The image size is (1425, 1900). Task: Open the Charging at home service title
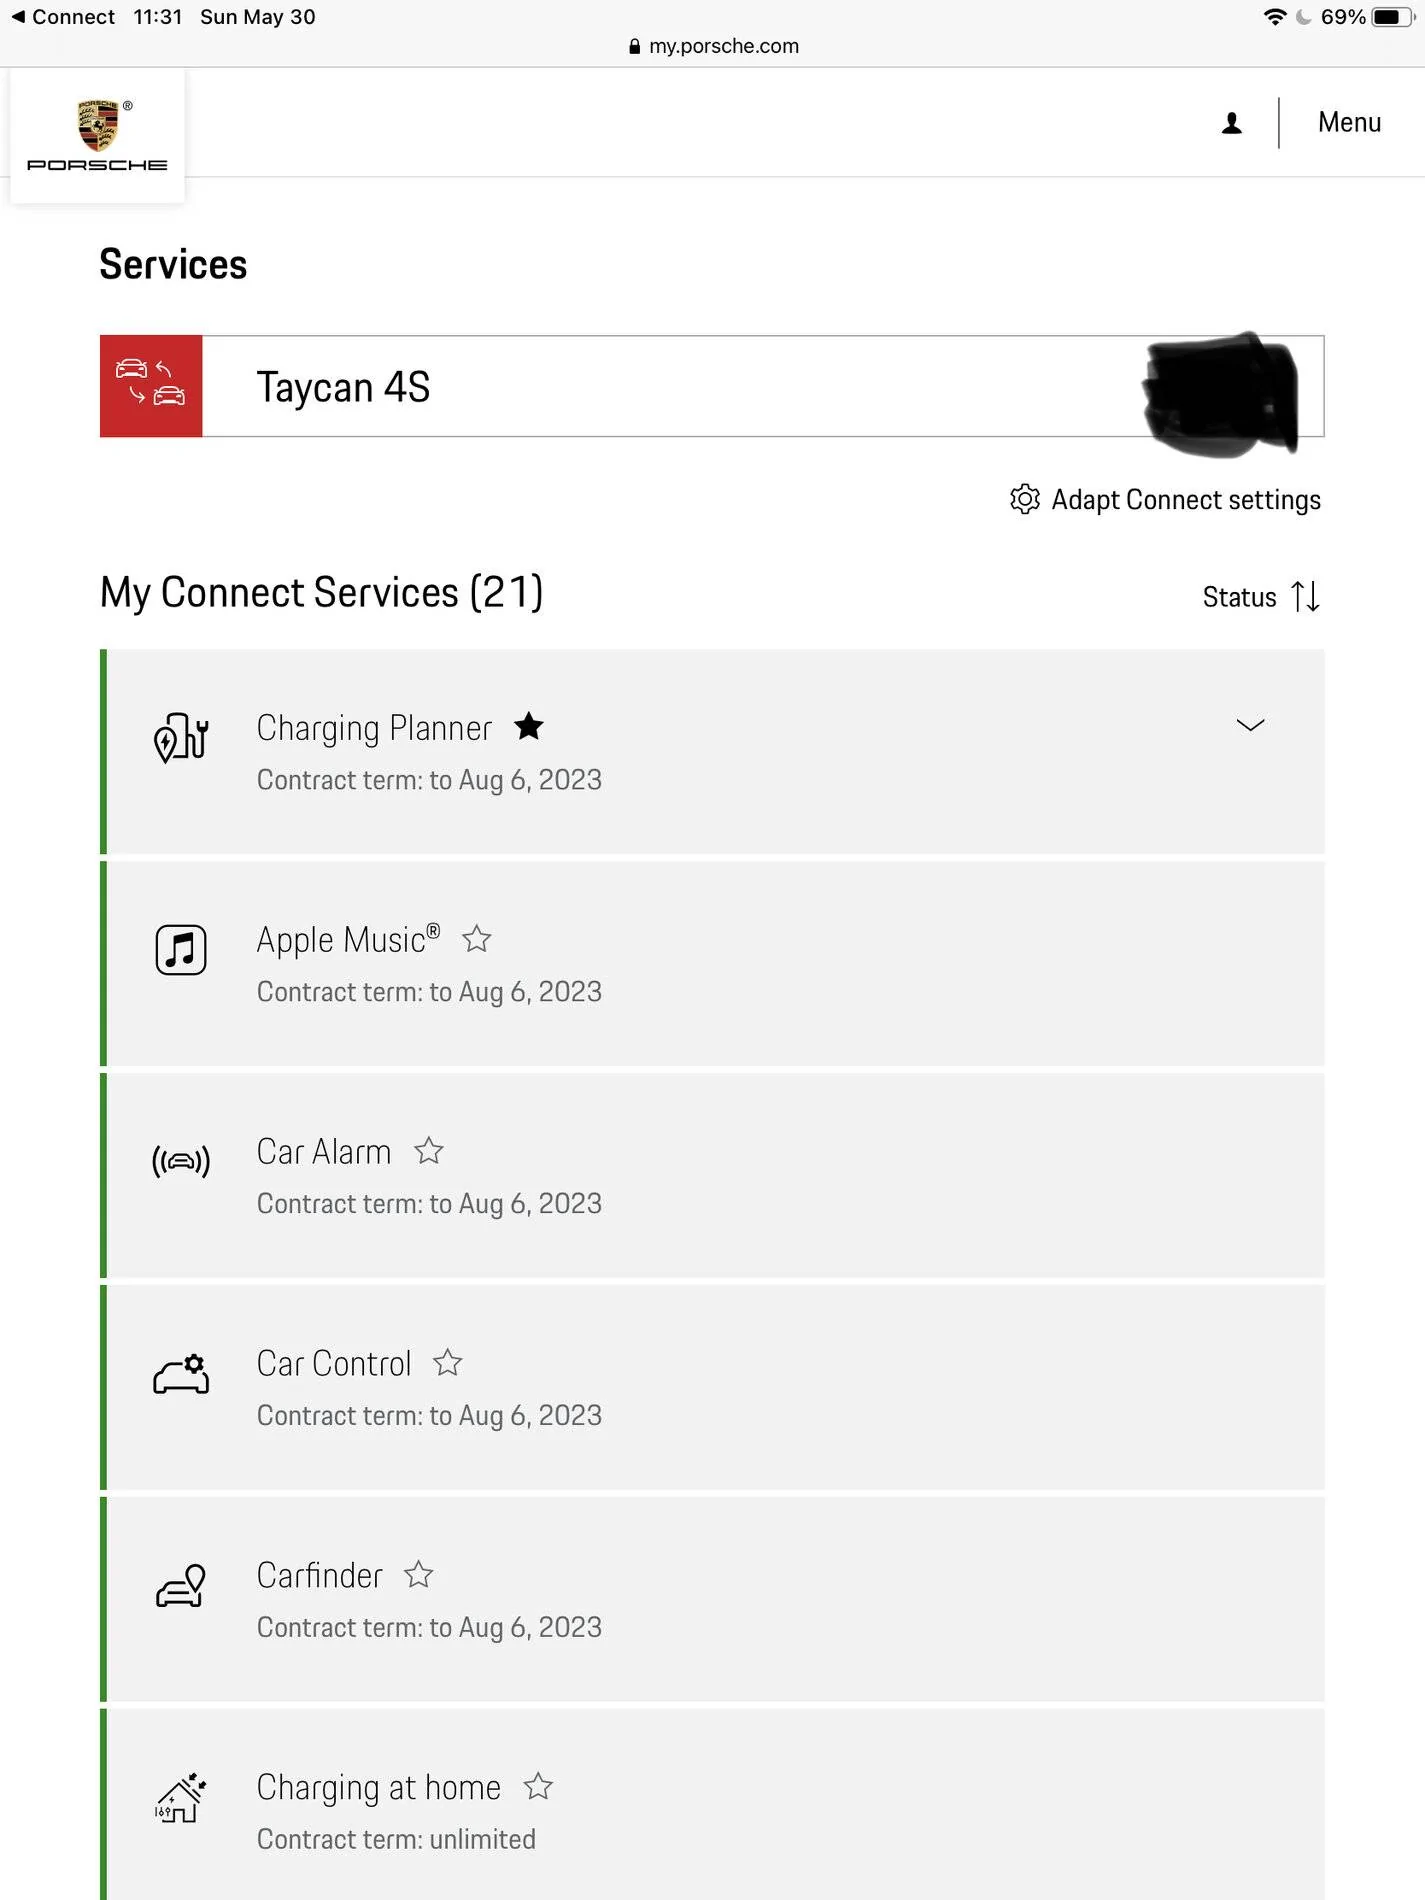tap(378, 1788)
